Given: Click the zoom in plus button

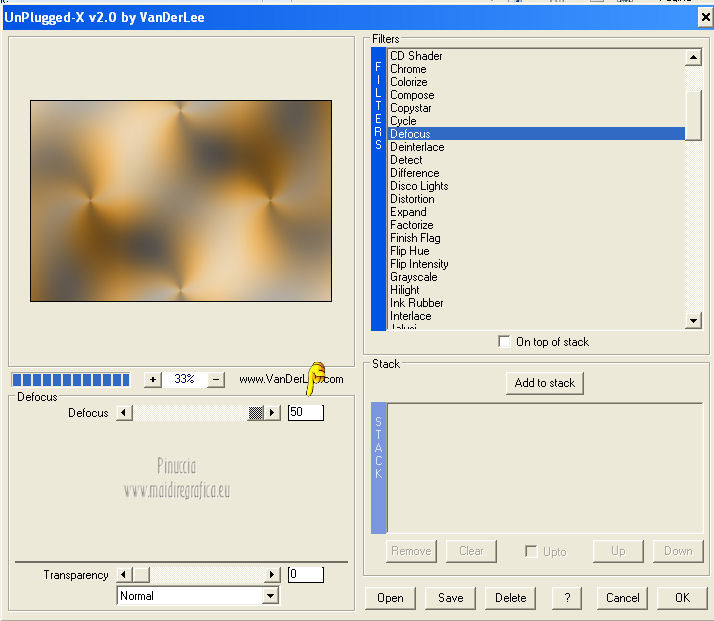Looking at the screenshot, I should click(153, 379).
